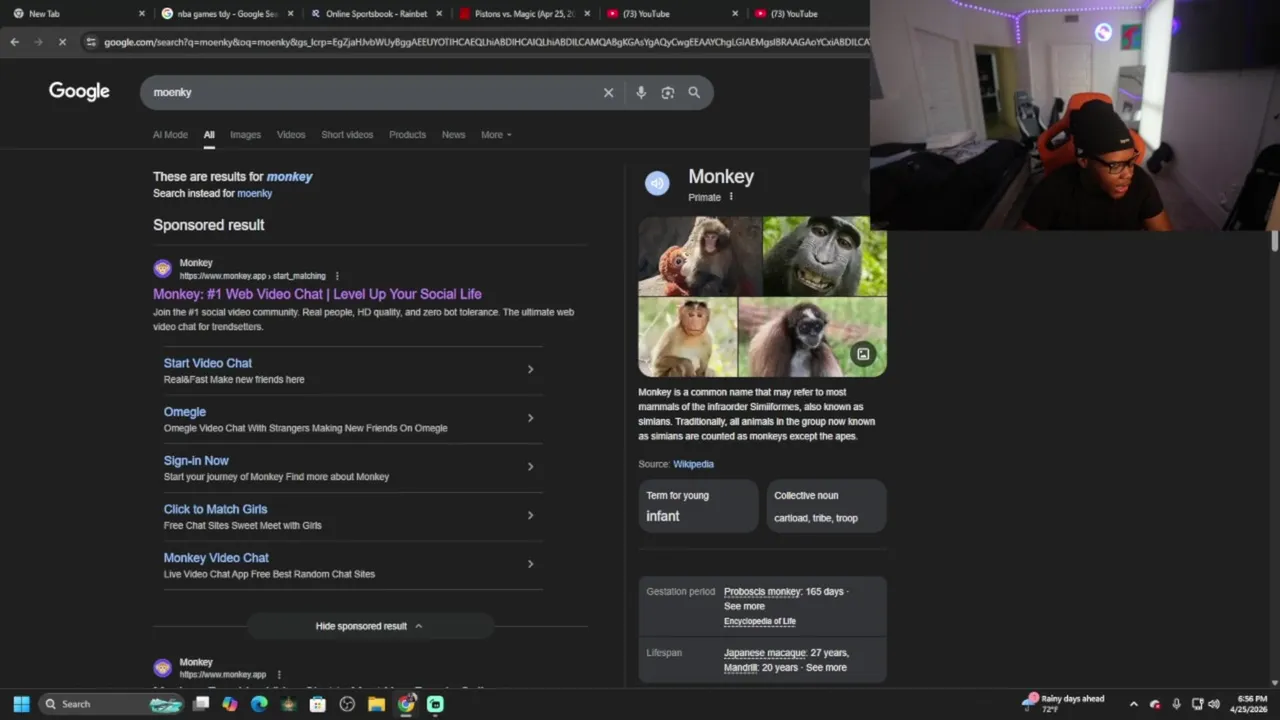Screen dimensions: 1280x720
Task: Search instead for moenky link
Action: pyautogui.click(x=254, y=194)
